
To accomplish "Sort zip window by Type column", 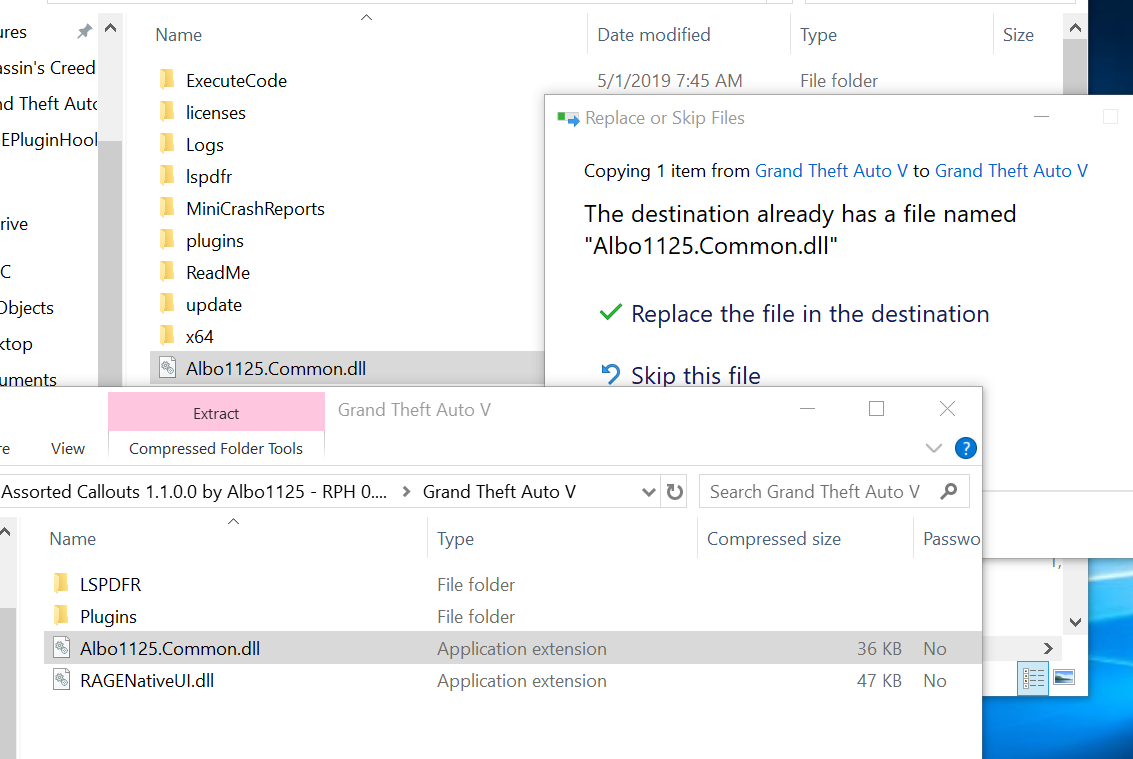I will (455, 539).
